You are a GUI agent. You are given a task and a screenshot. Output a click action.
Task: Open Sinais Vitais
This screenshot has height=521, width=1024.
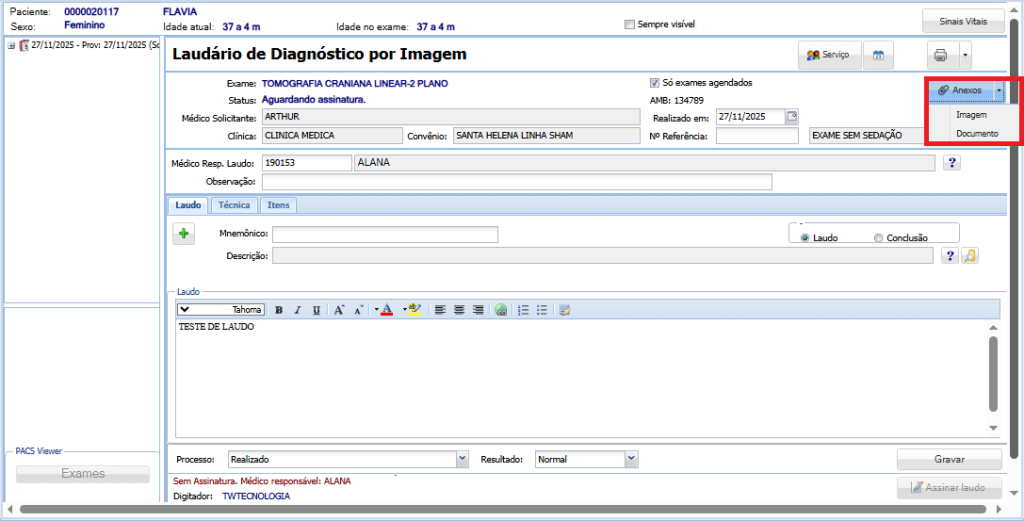click(962, 21)
